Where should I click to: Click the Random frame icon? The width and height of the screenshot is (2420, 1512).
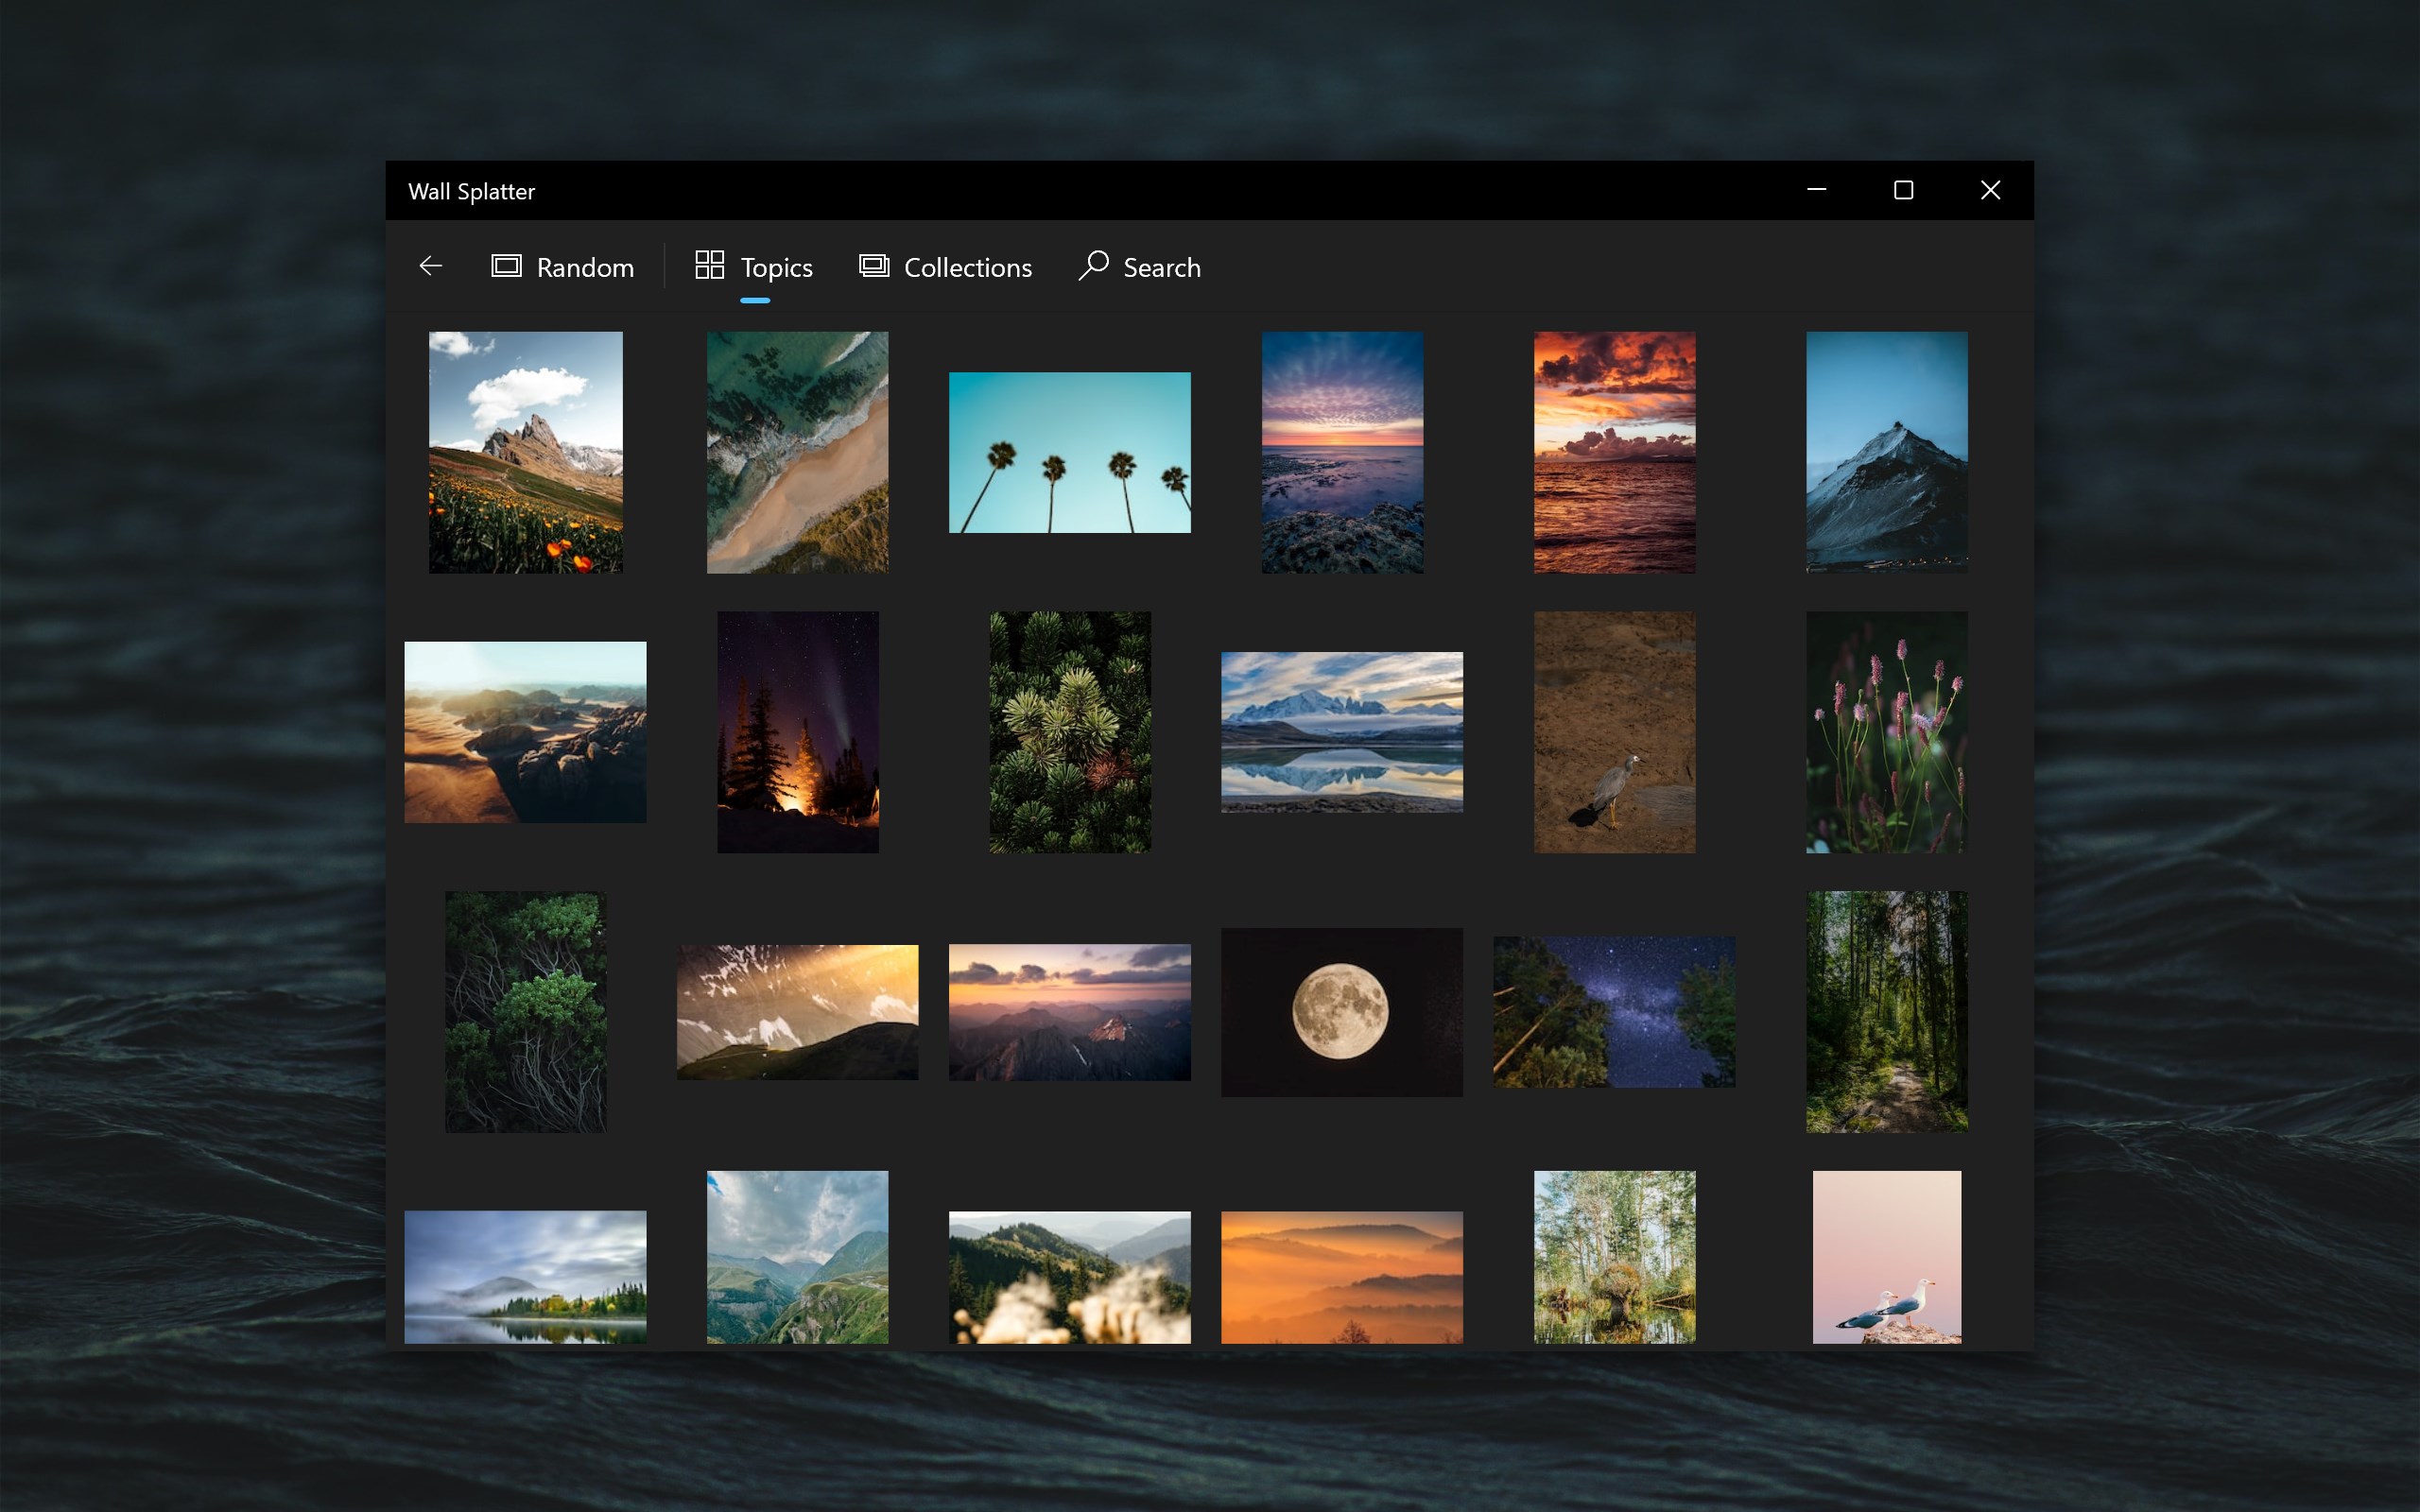pyautogui.click(x=506, y=266)
